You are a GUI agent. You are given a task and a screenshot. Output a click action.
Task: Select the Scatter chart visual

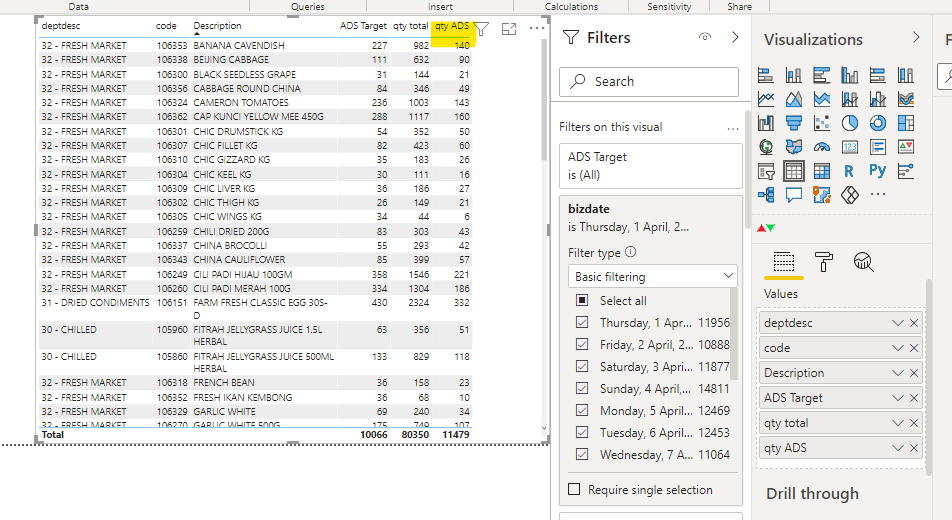[821, 123]
